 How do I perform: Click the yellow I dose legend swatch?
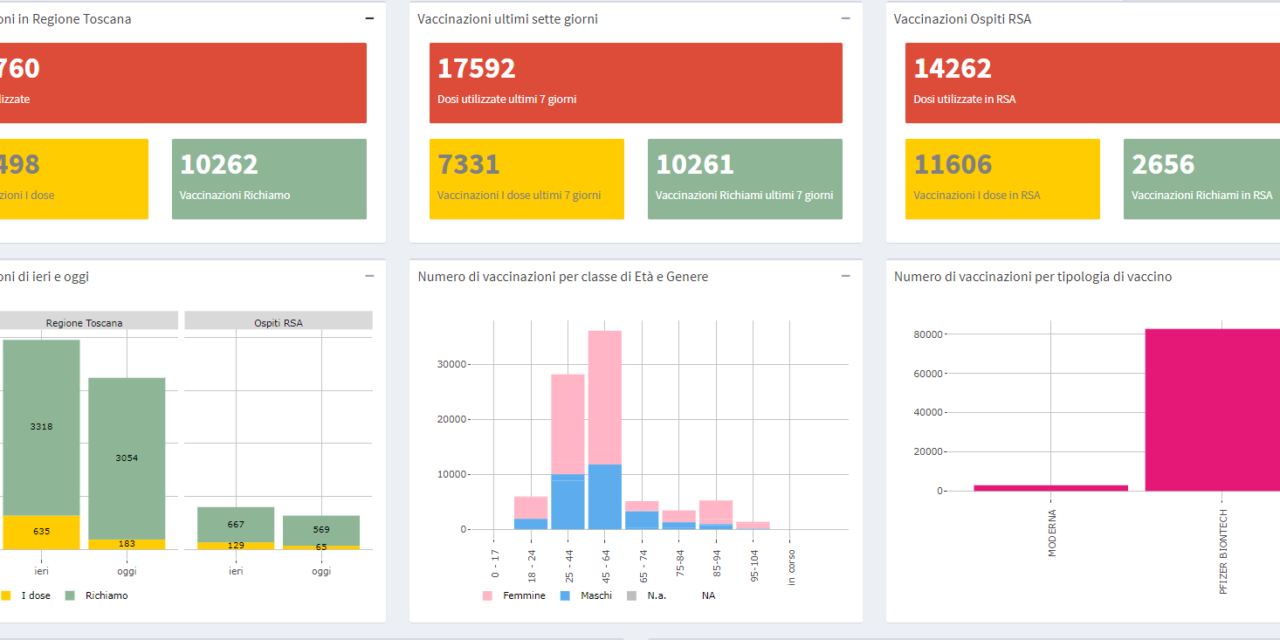pyautogui.click(x=6, y=595)
